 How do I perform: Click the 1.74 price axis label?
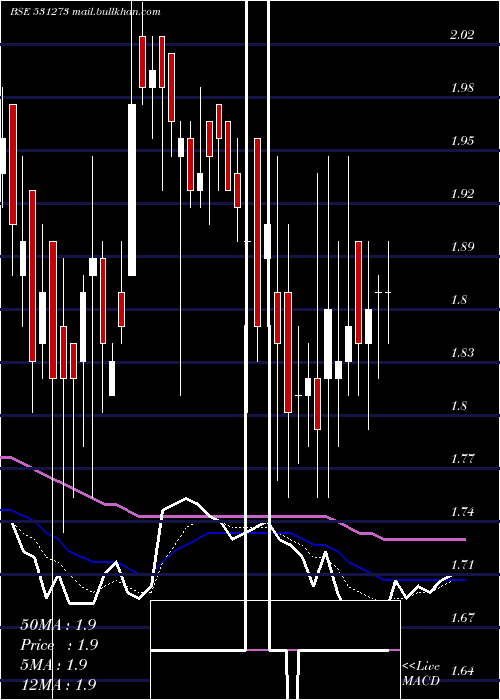pyautogui.click(x=462, y=512)
